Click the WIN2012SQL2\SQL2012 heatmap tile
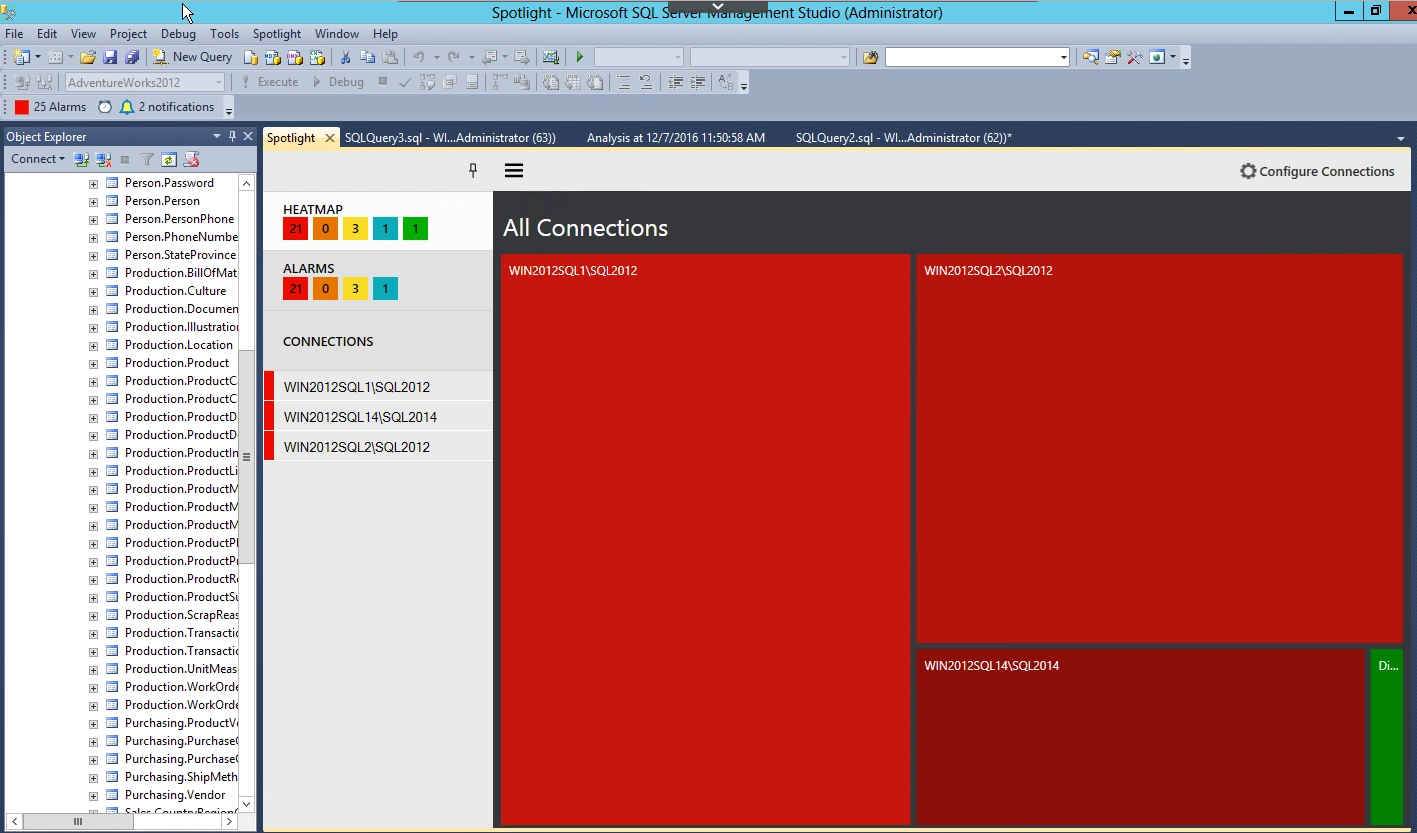Screen dimensions: 1417x833 (x=1159, y=448)
